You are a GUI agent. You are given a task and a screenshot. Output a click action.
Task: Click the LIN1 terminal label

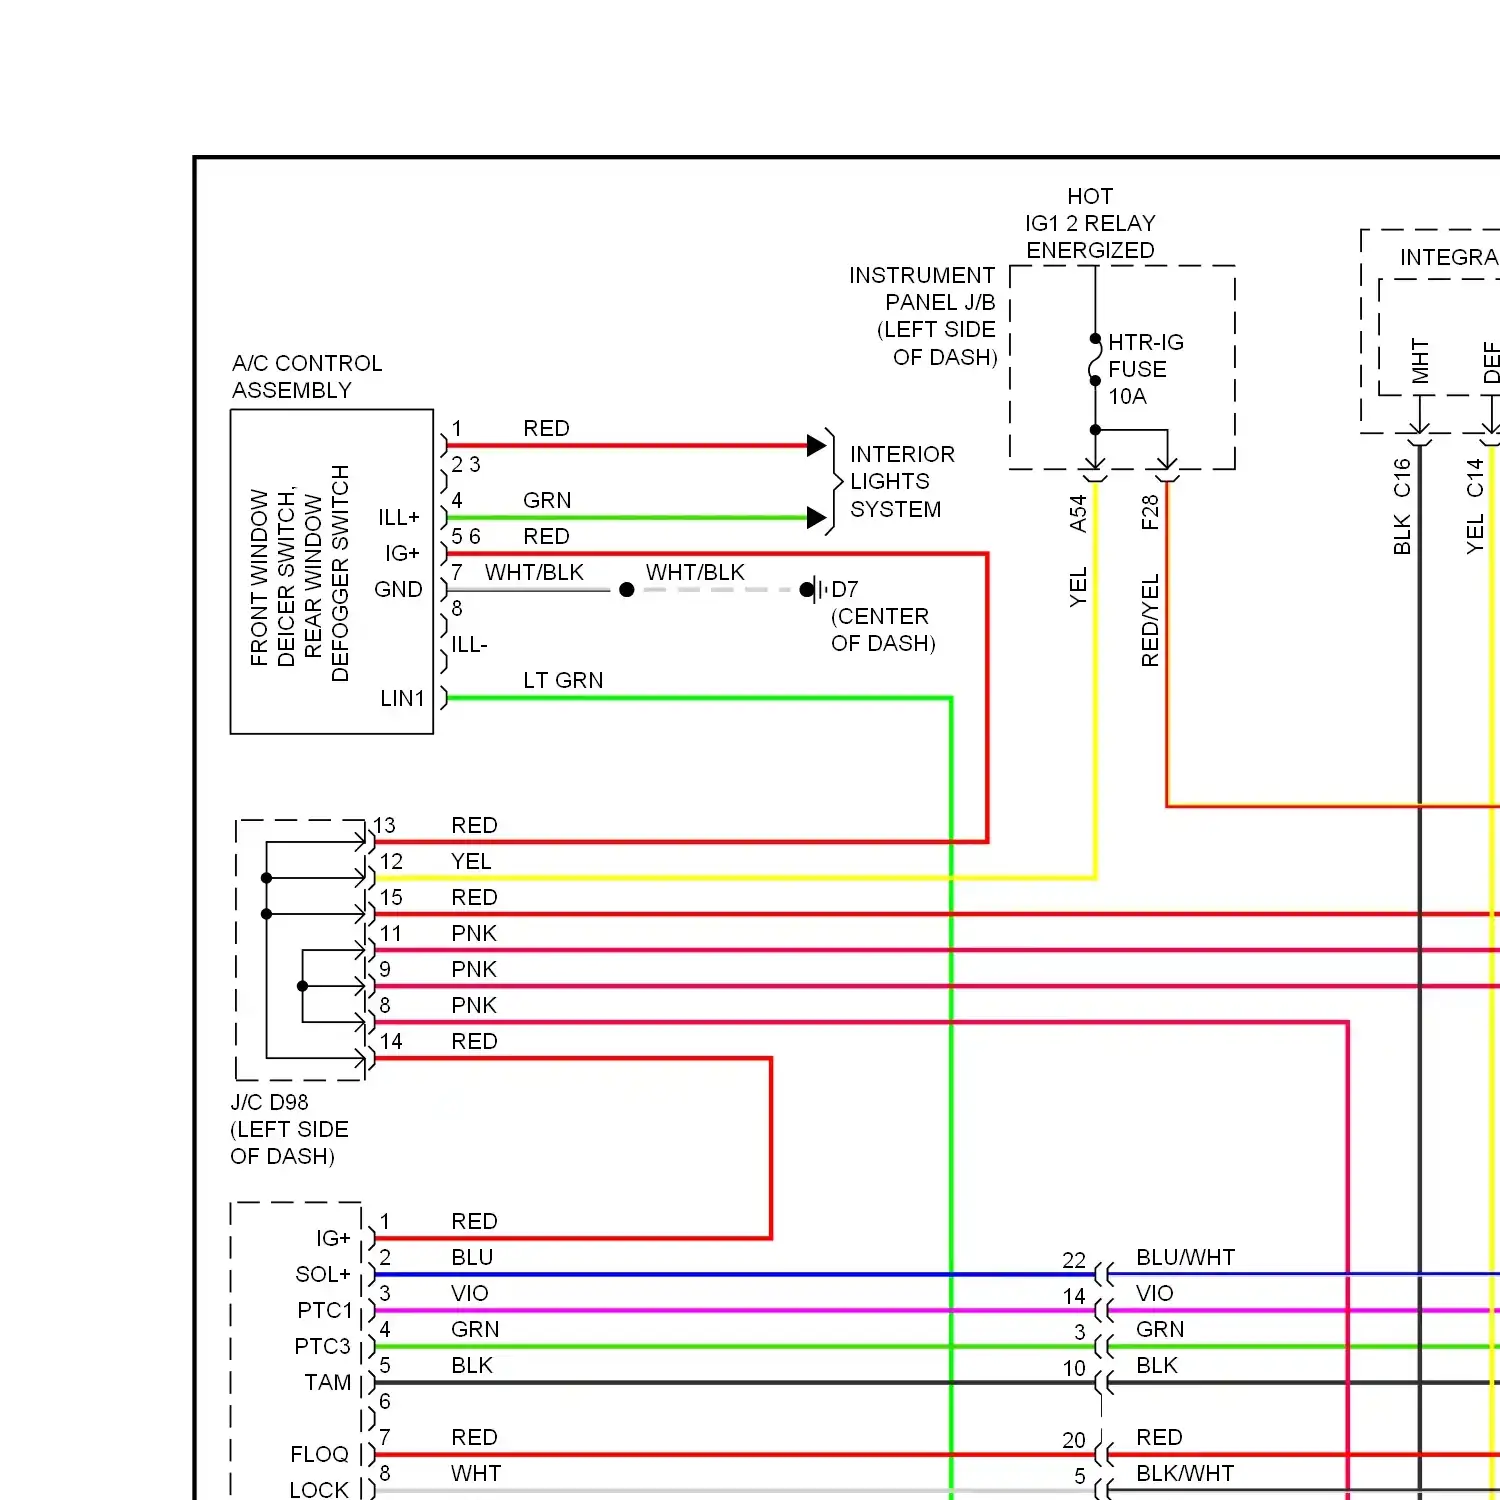[402, 698]
